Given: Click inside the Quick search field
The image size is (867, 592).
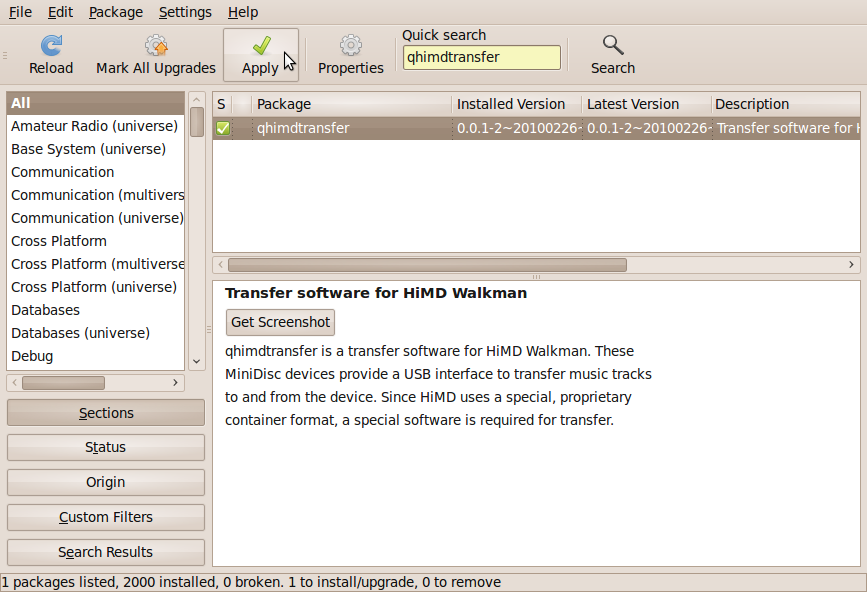Looking at the screenshot, I should (481, 57).
